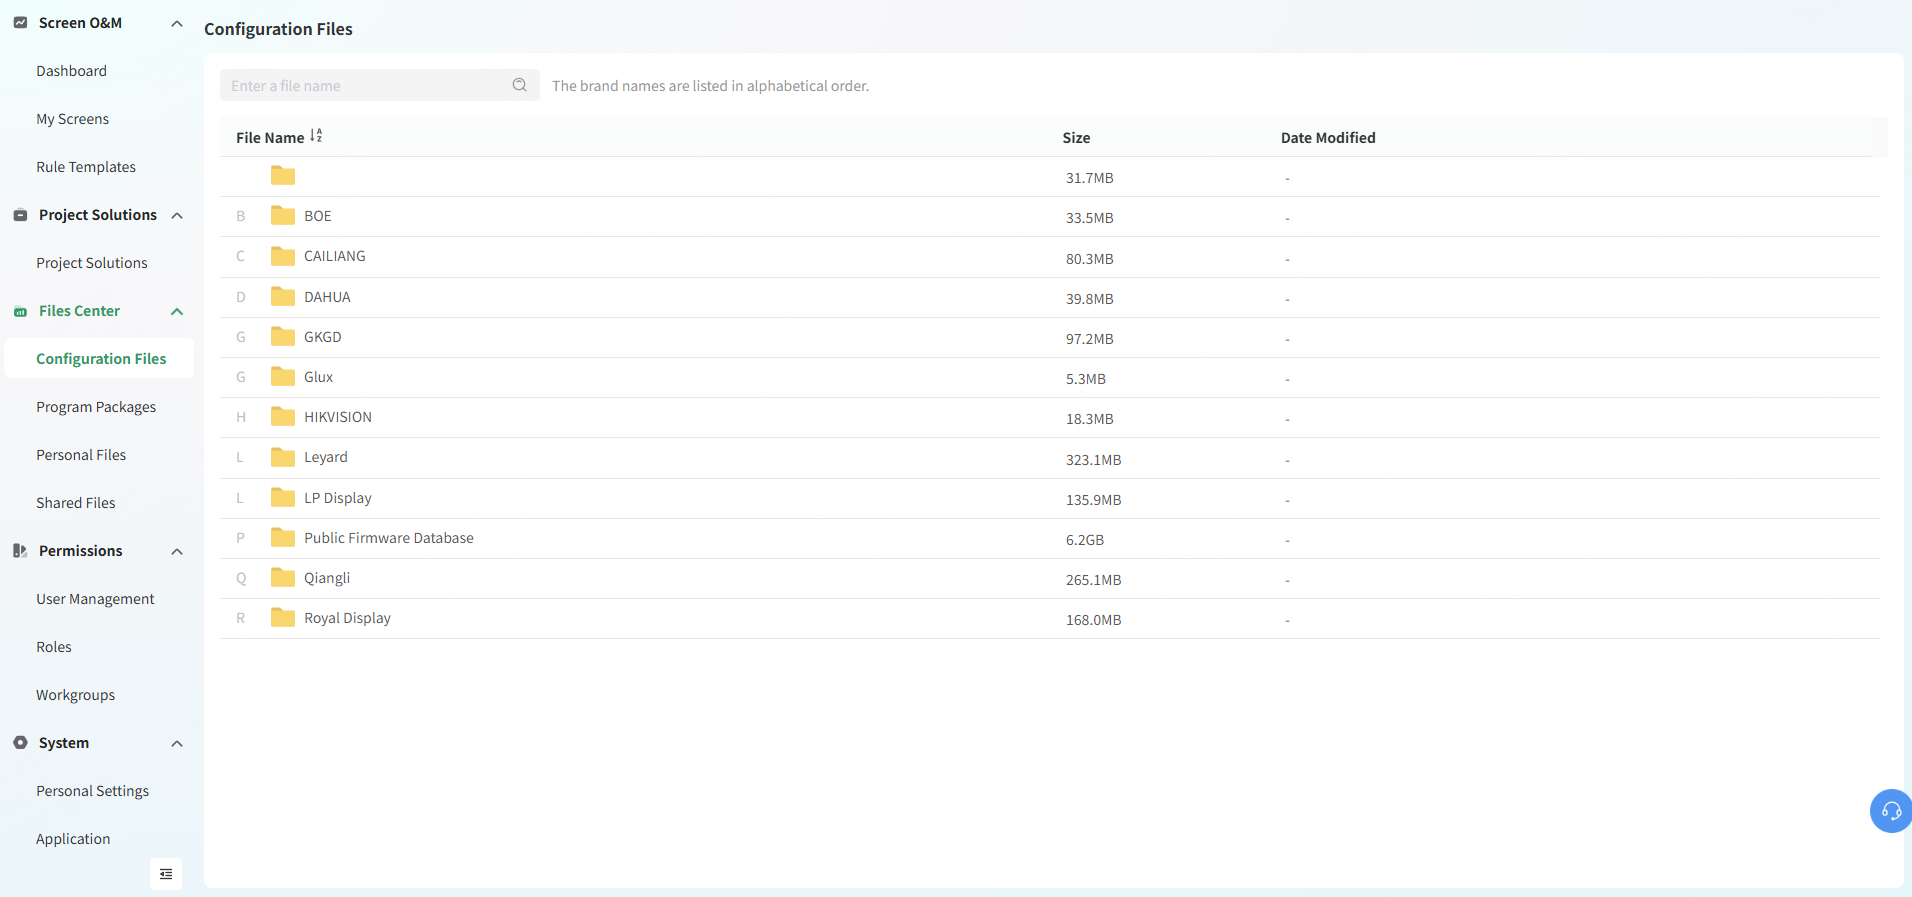Open the Royal Display folder name
The height and width of the screenshot is (897, 1912).
click(x=347, y=618)
